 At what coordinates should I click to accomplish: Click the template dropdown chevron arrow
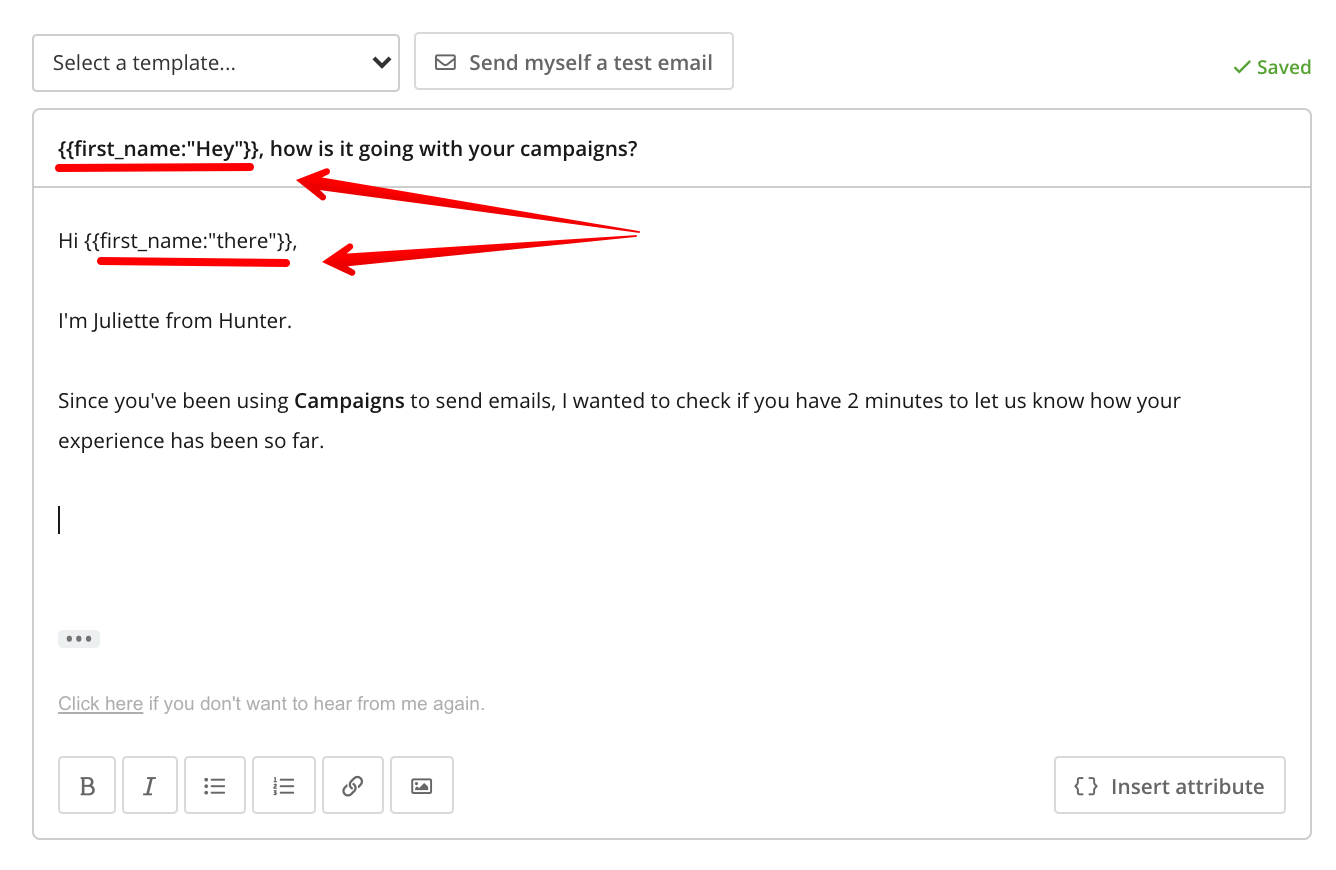[381, 61]
